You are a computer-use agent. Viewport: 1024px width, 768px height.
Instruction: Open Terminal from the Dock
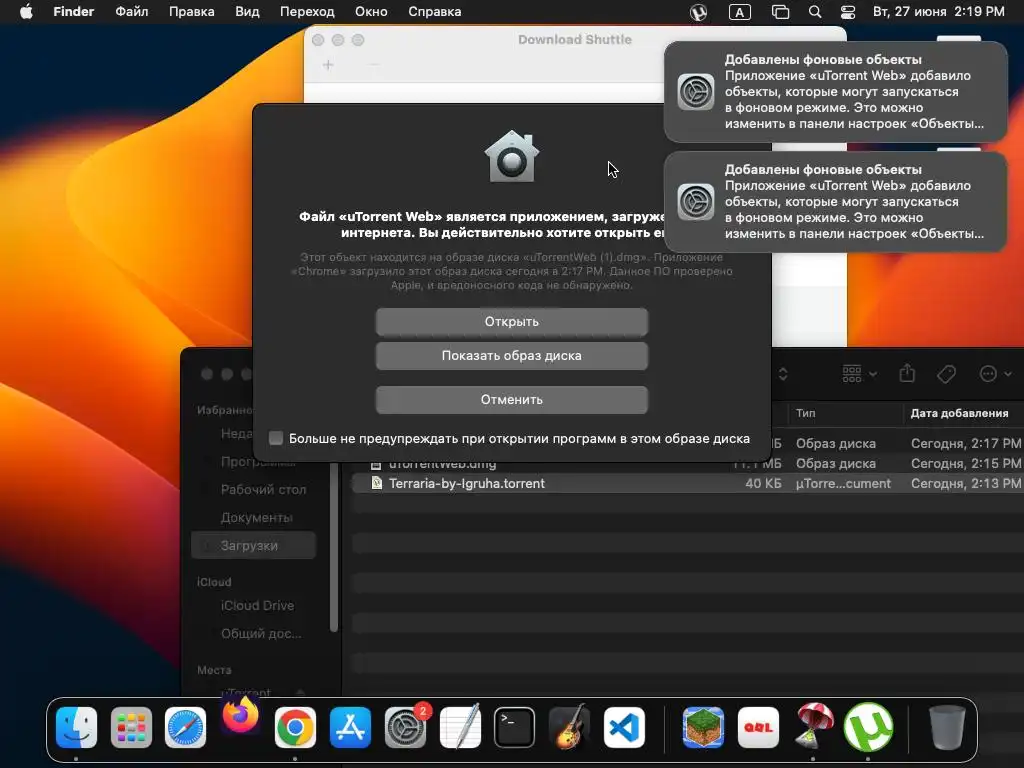515,727
